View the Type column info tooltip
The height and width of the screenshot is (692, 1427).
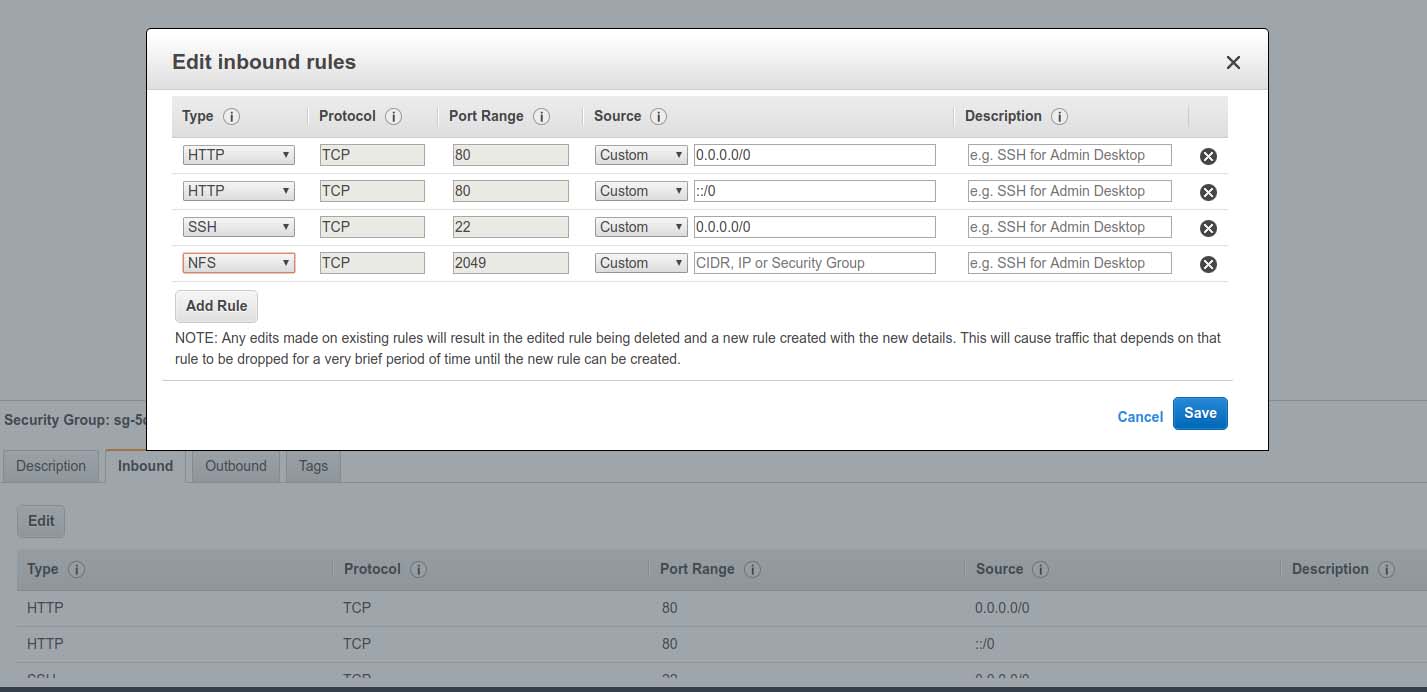[x=228, y=116]
